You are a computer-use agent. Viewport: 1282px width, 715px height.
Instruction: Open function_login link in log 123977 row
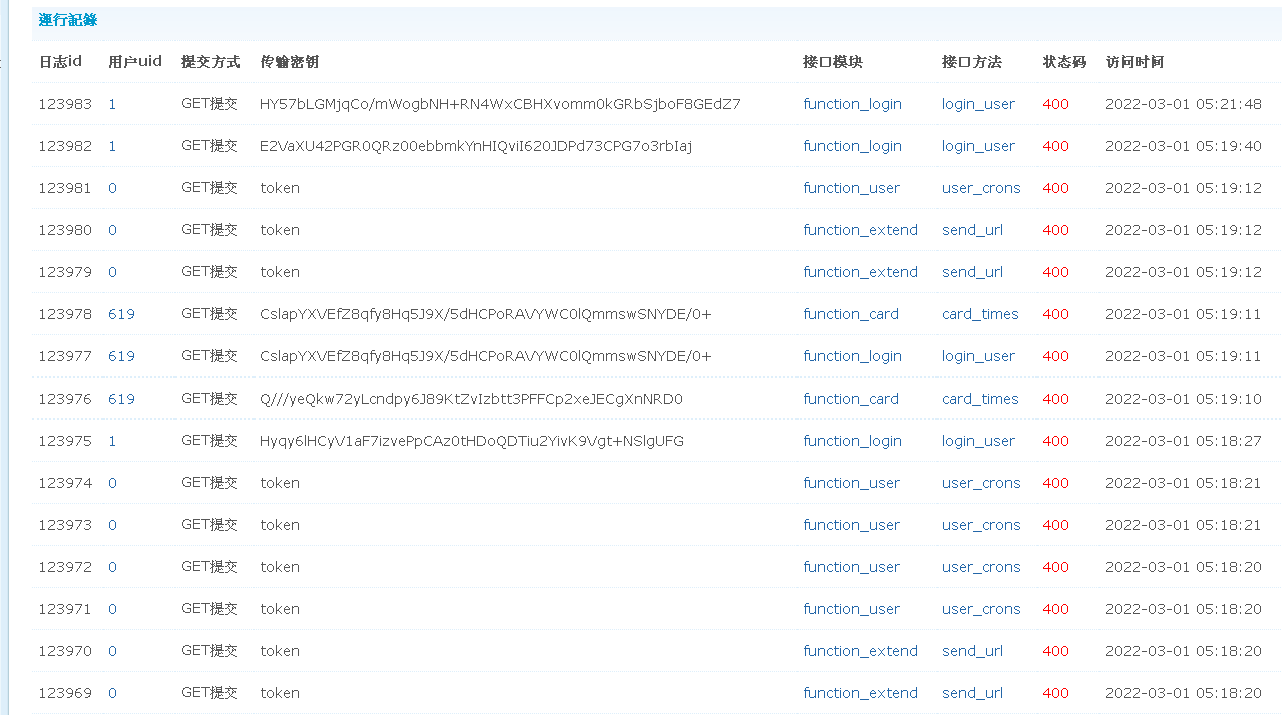pos(852,356)
